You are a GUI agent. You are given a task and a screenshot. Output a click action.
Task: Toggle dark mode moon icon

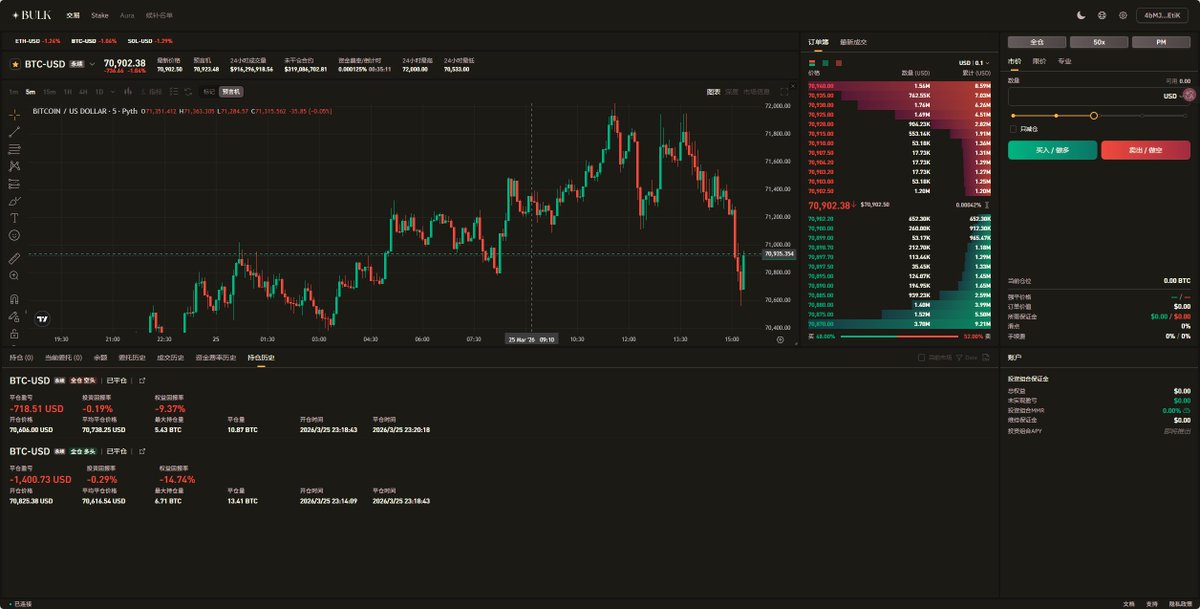(1081, 15)
